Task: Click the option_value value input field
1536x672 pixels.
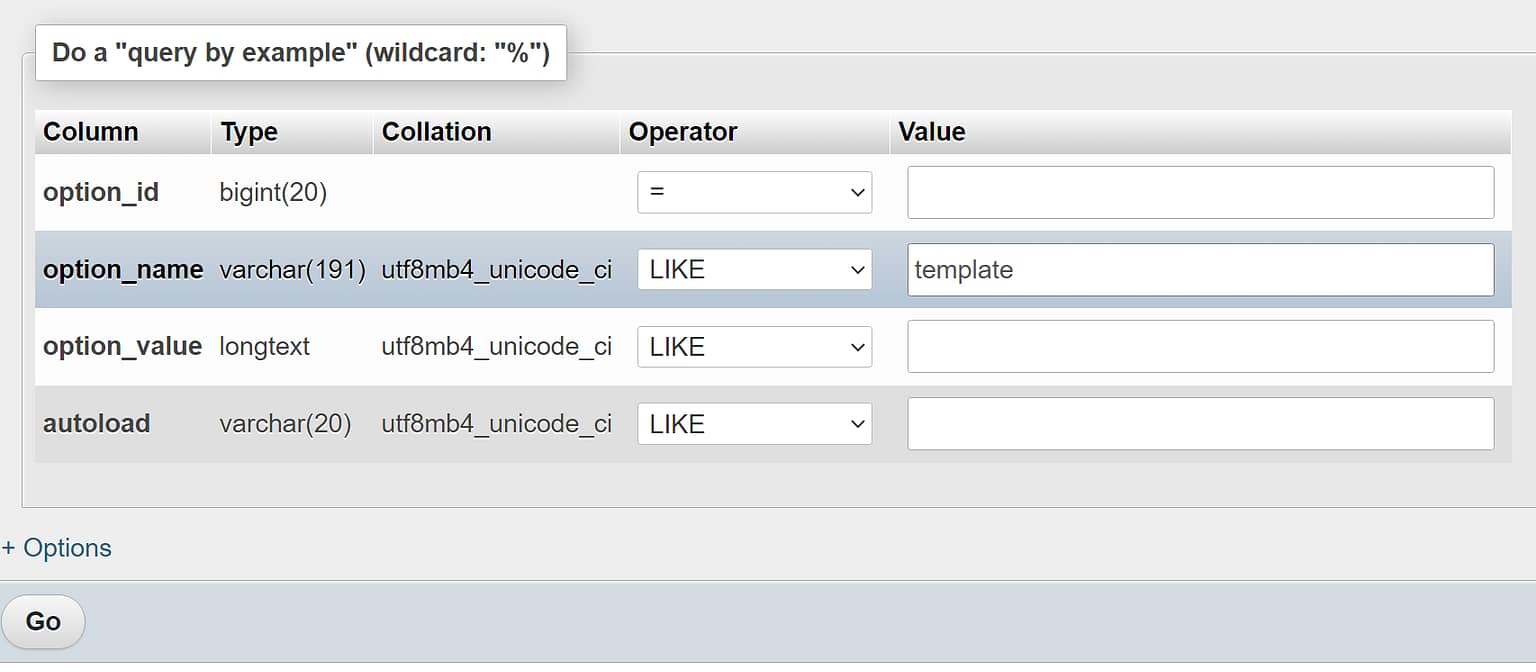Action: pyautogui.click(x=1200, y=347)
